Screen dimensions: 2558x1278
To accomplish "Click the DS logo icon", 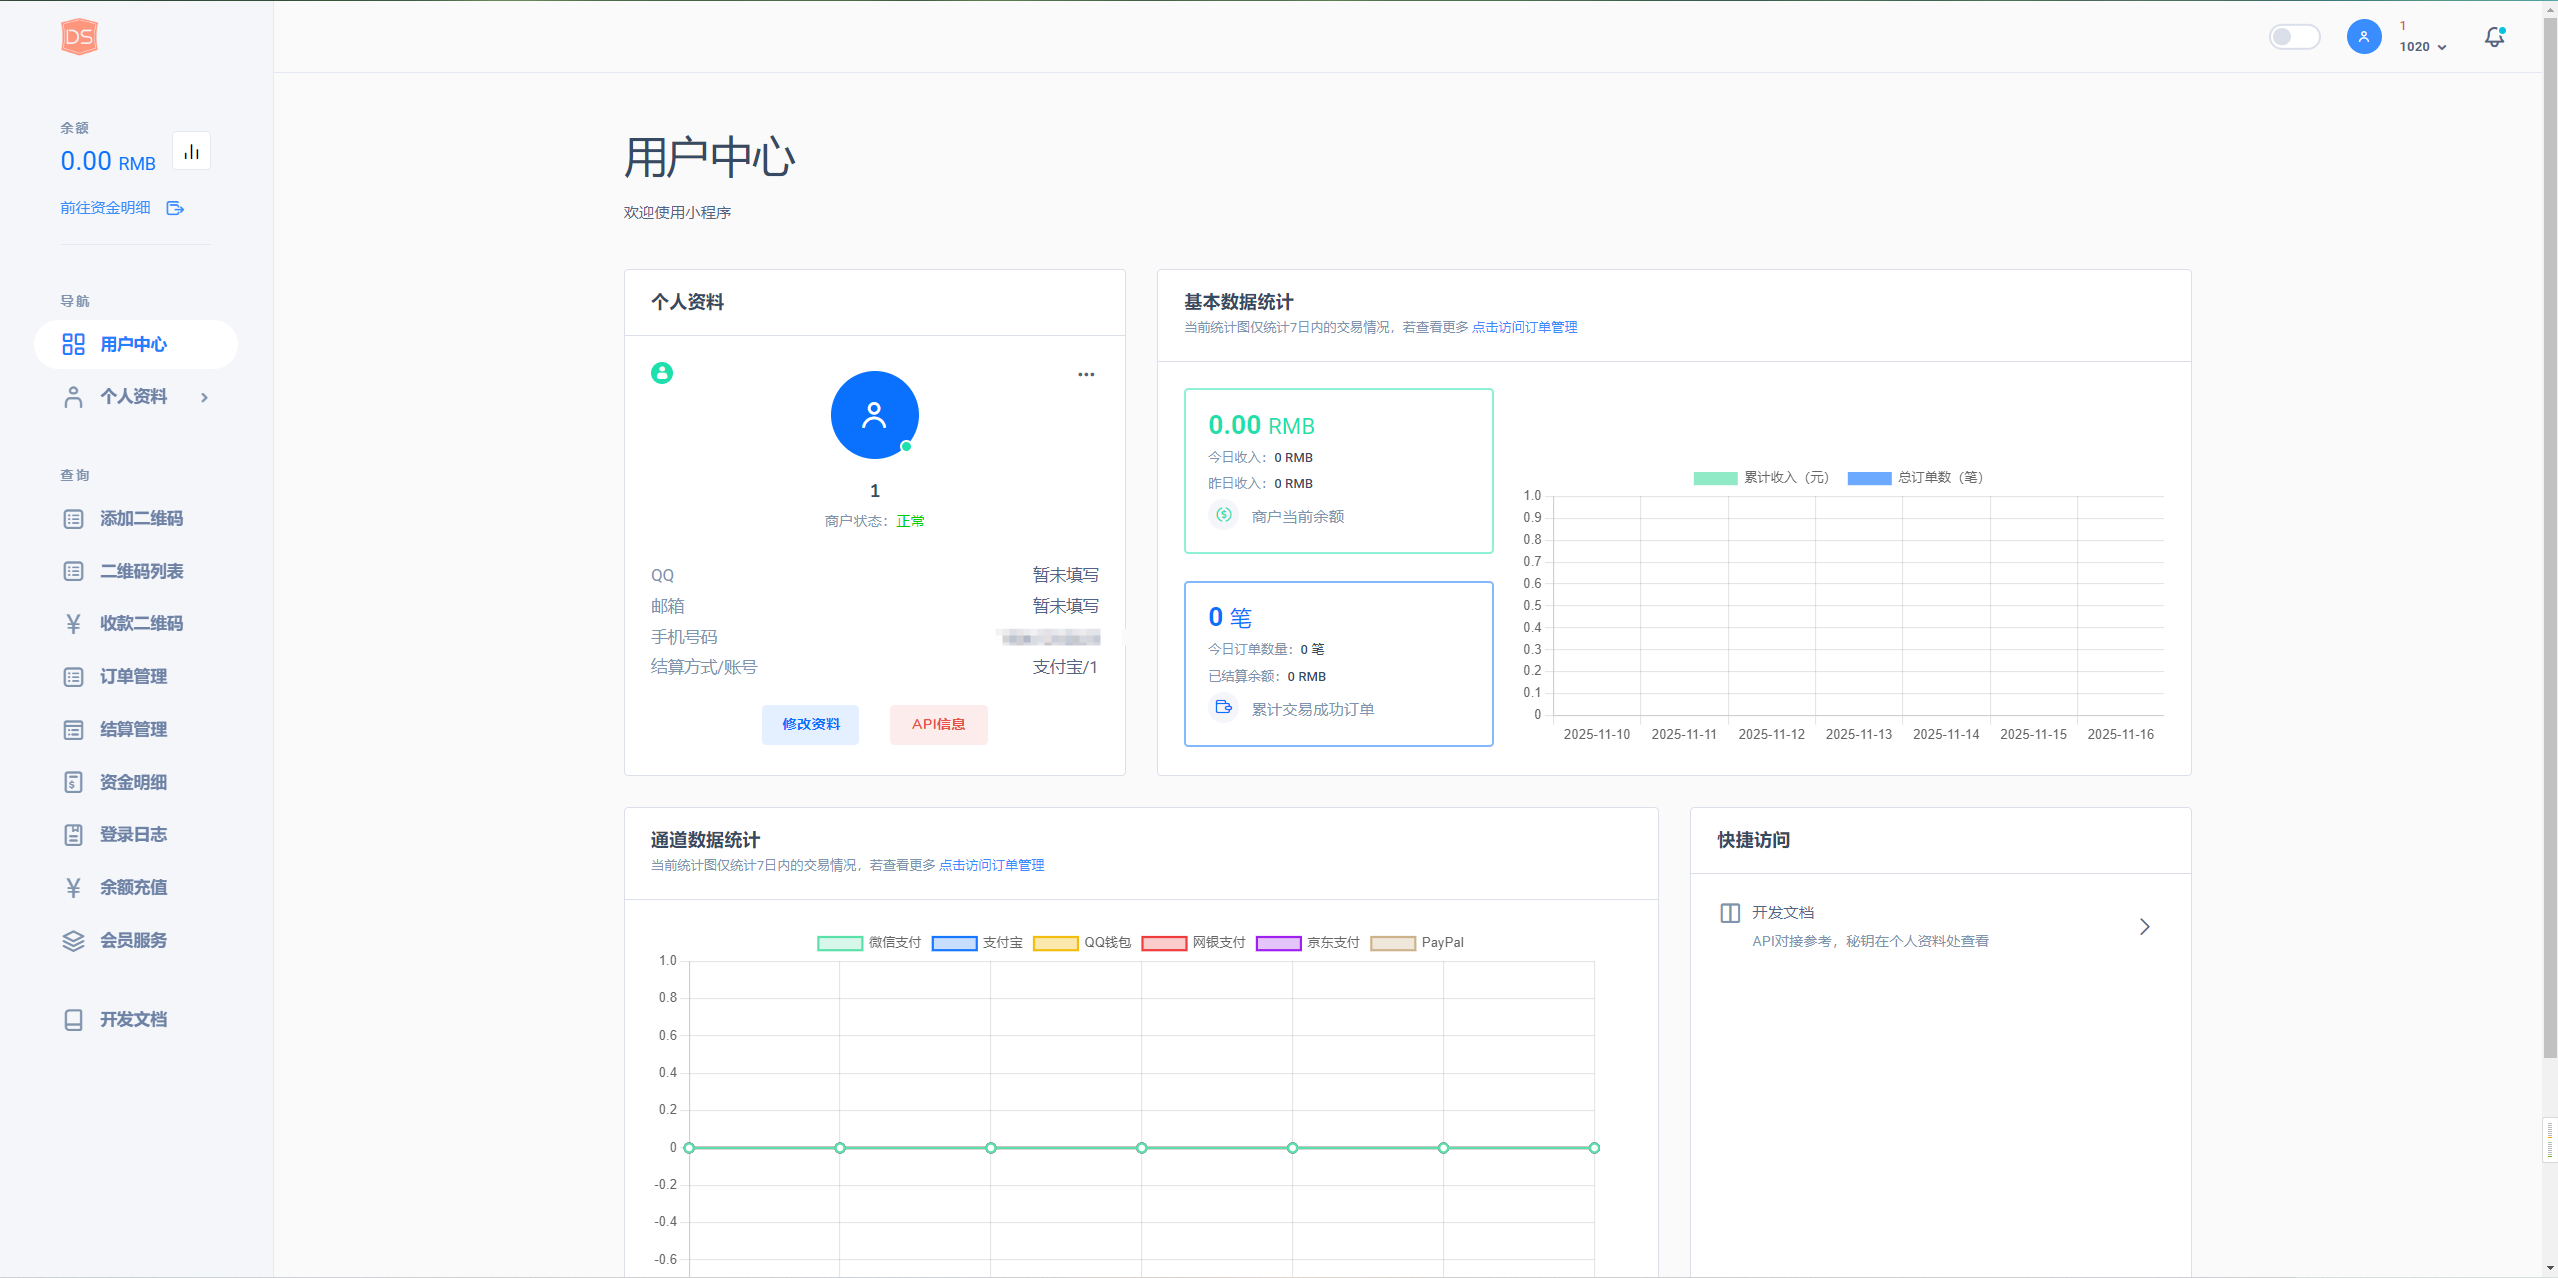I will click(x=79, y=37).
